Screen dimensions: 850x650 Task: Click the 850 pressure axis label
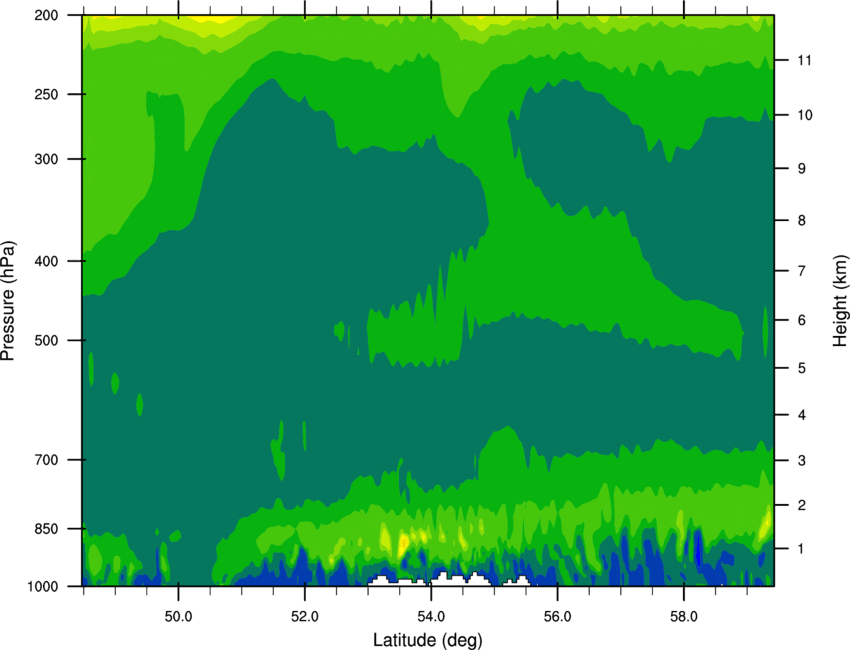(x=46, y=529)
